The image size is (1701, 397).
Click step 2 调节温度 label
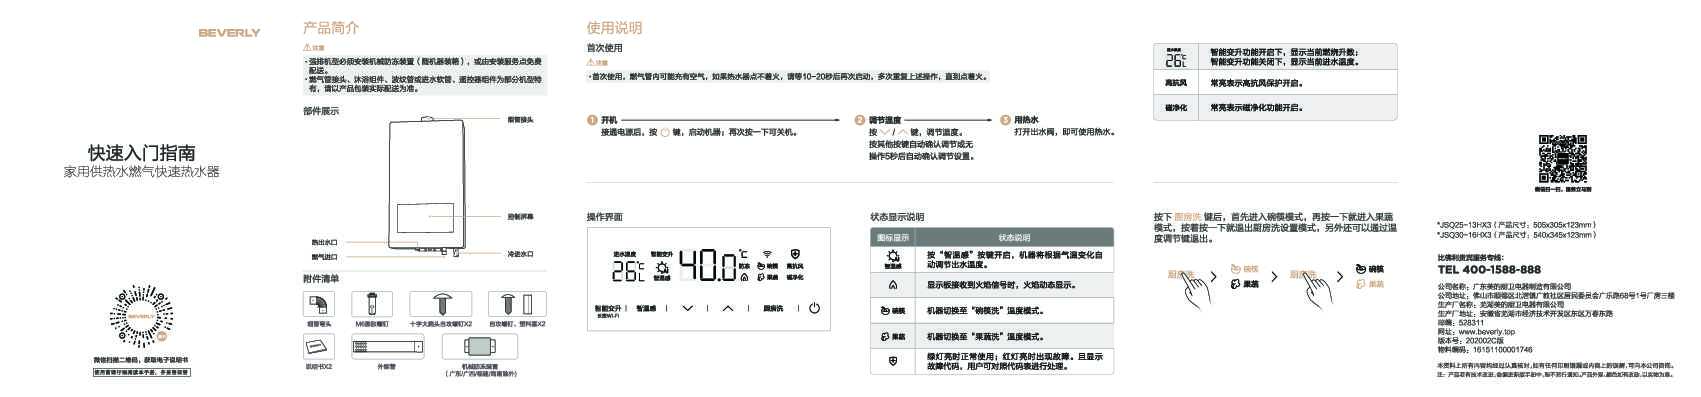[885, 120]
